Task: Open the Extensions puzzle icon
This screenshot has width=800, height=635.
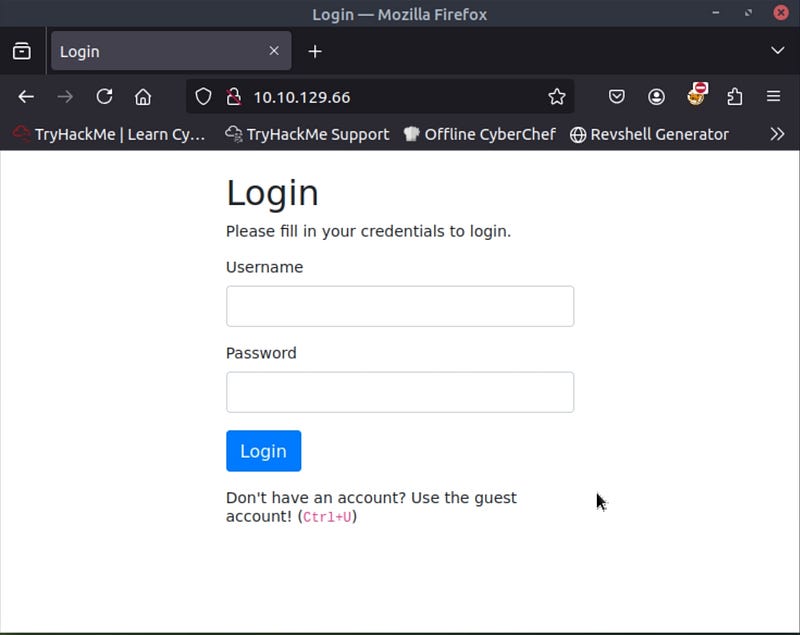Action: pyautogui.click(x=735, y=97)
